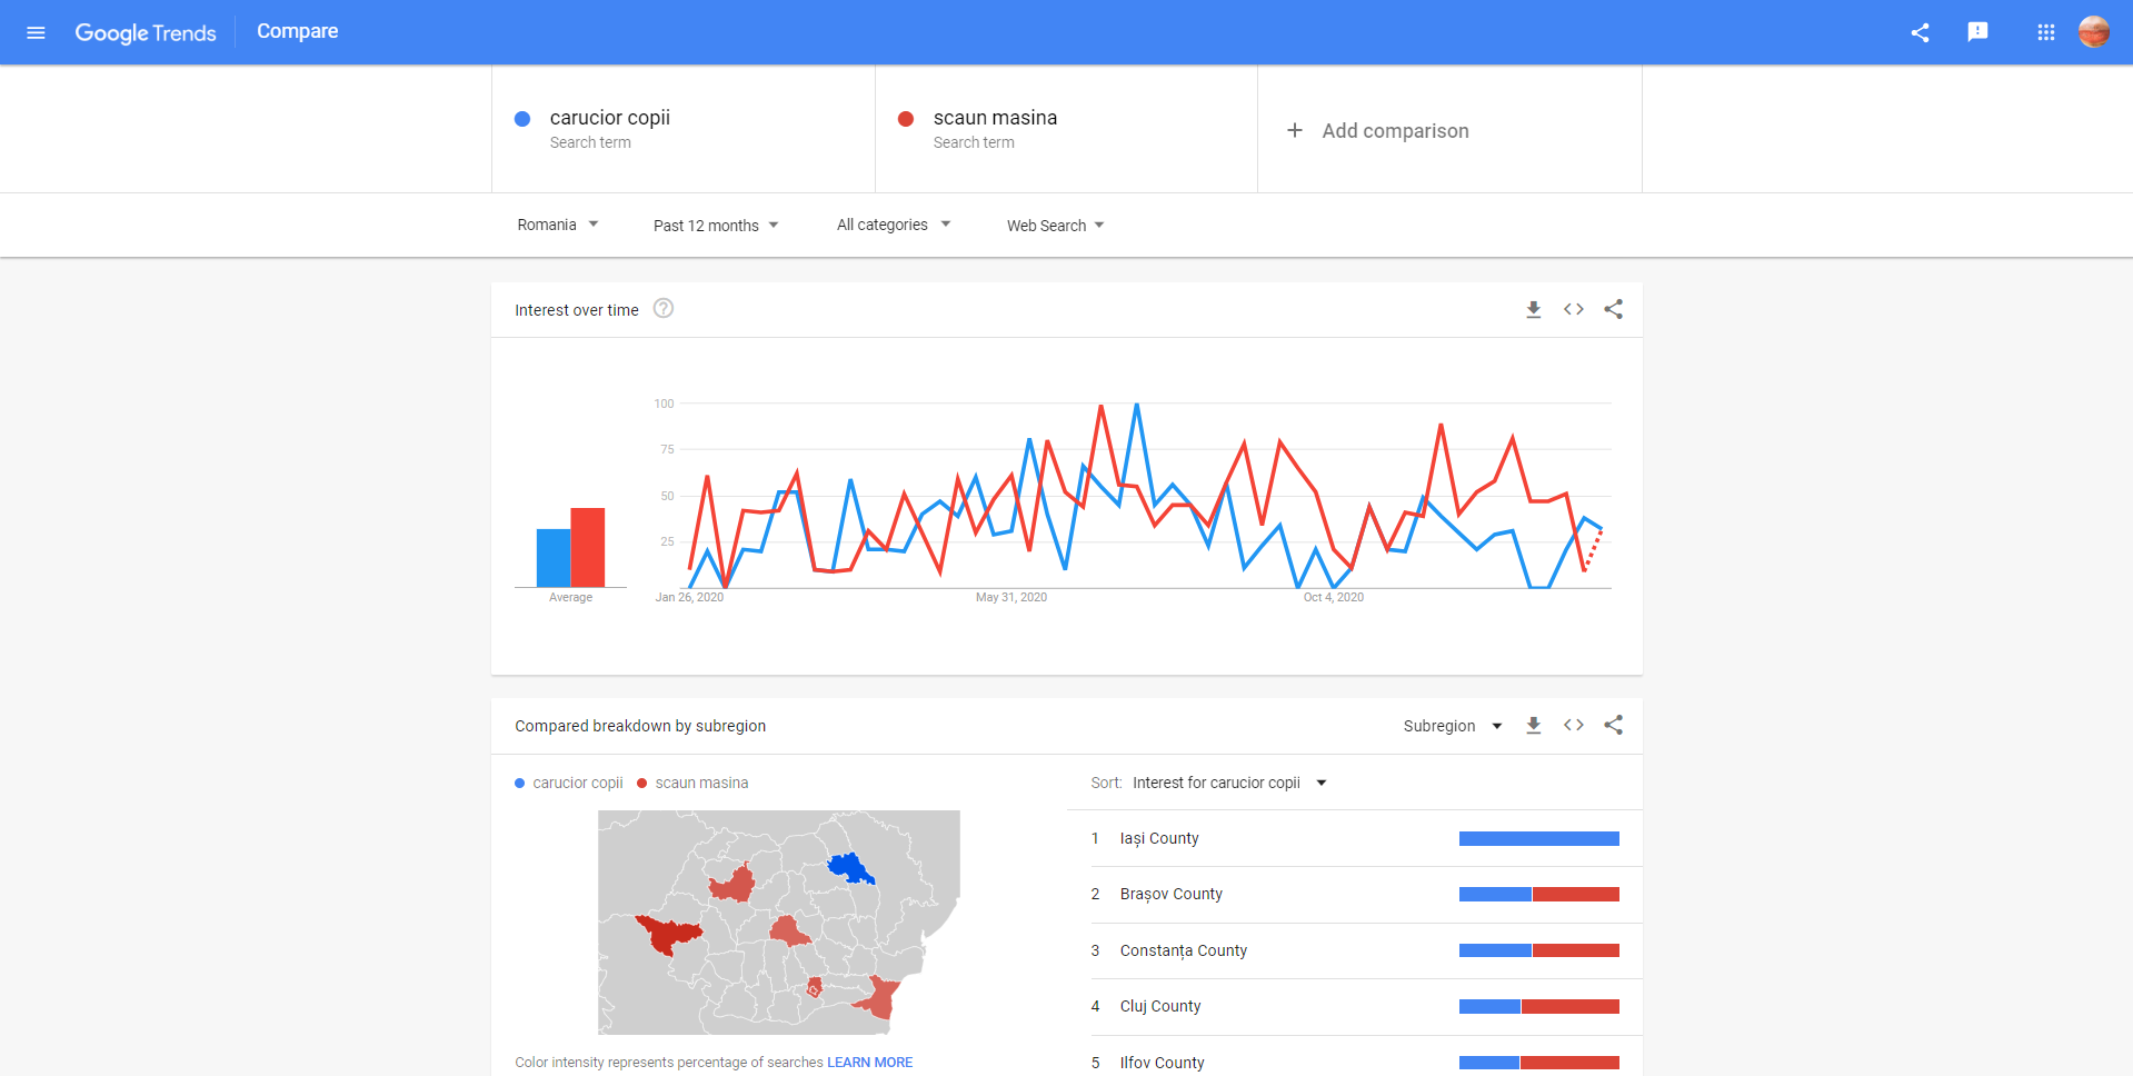The image size is (2133, 1076).
Task: Open the Past 12 months dropdown
Action: (715, 226)
